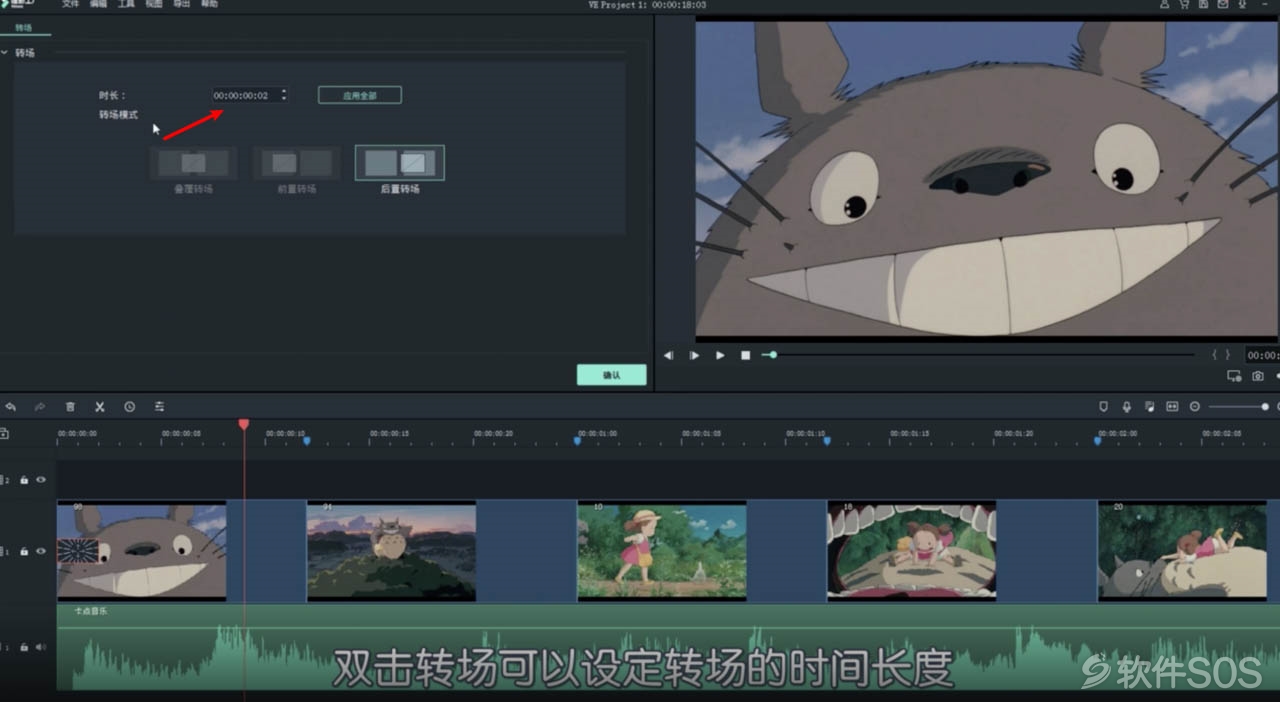This screenshot has height=702, width=1280.
Task: Click the in/out braces icon under preview
Action: pyautogui.click(x=1221, y=355)
